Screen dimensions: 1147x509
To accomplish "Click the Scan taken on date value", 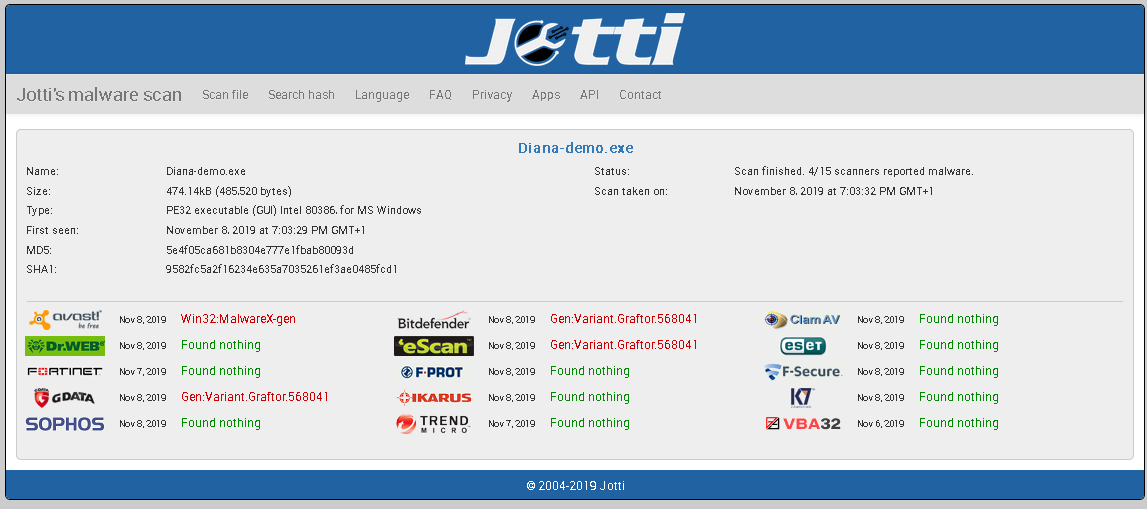I will click(x=834, y=191).
